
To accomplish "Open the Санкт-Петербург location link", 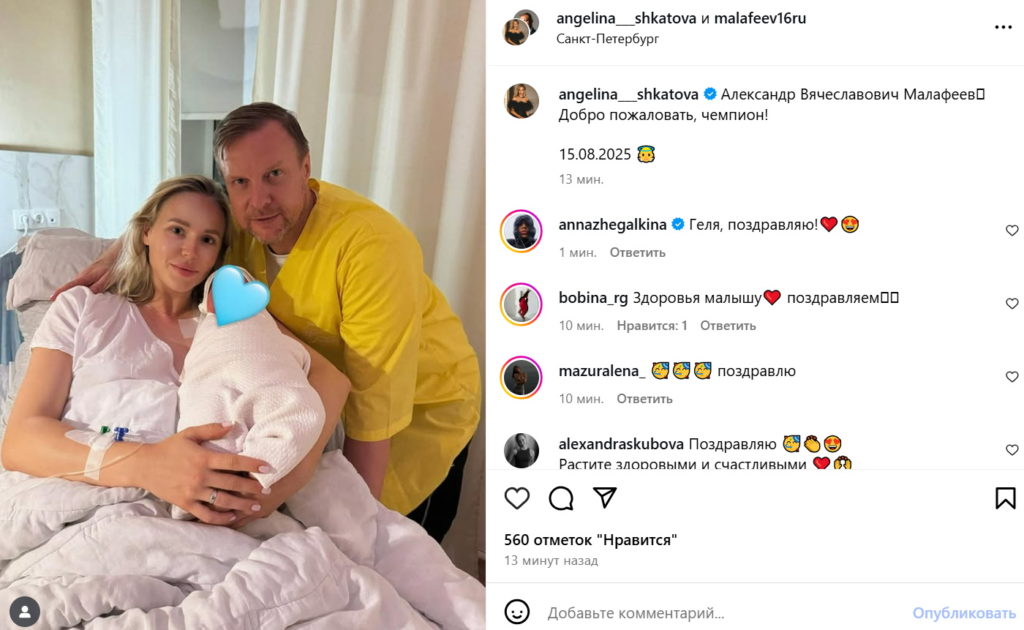I will (607, 39).
